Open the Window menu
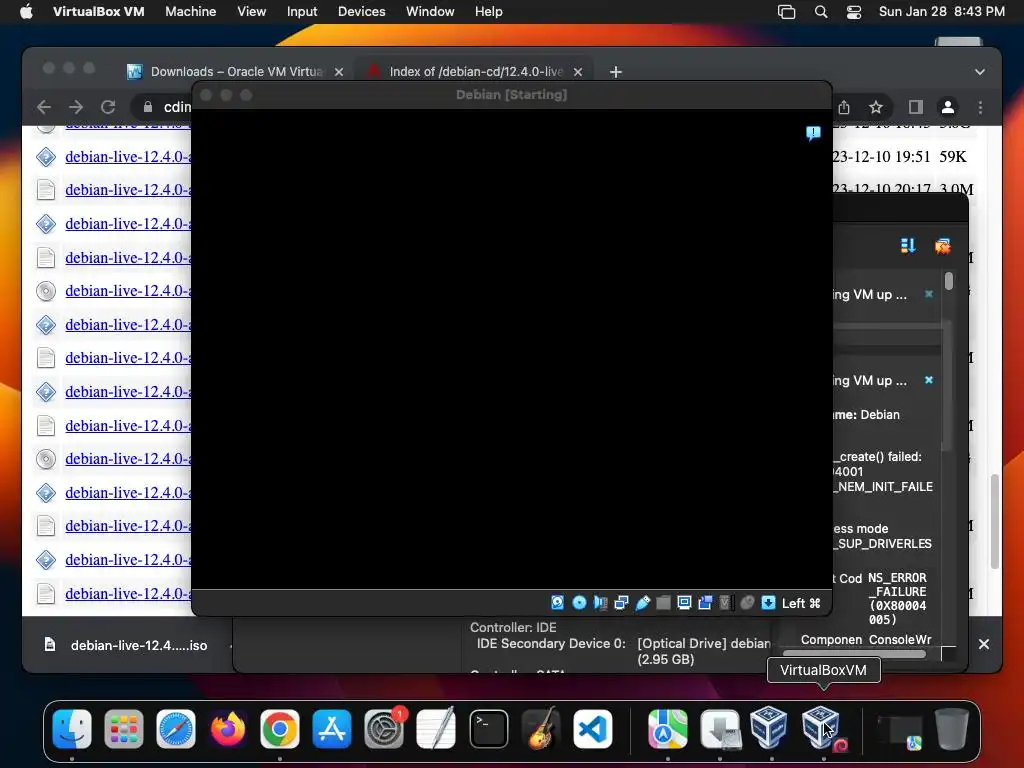1024x768 pixels. [430, 12]
